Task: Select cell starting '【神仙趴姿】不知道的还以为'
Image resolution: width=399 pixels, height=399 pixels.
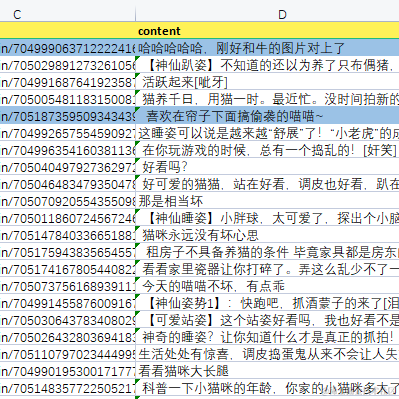Action: click(x=267, y=65)
